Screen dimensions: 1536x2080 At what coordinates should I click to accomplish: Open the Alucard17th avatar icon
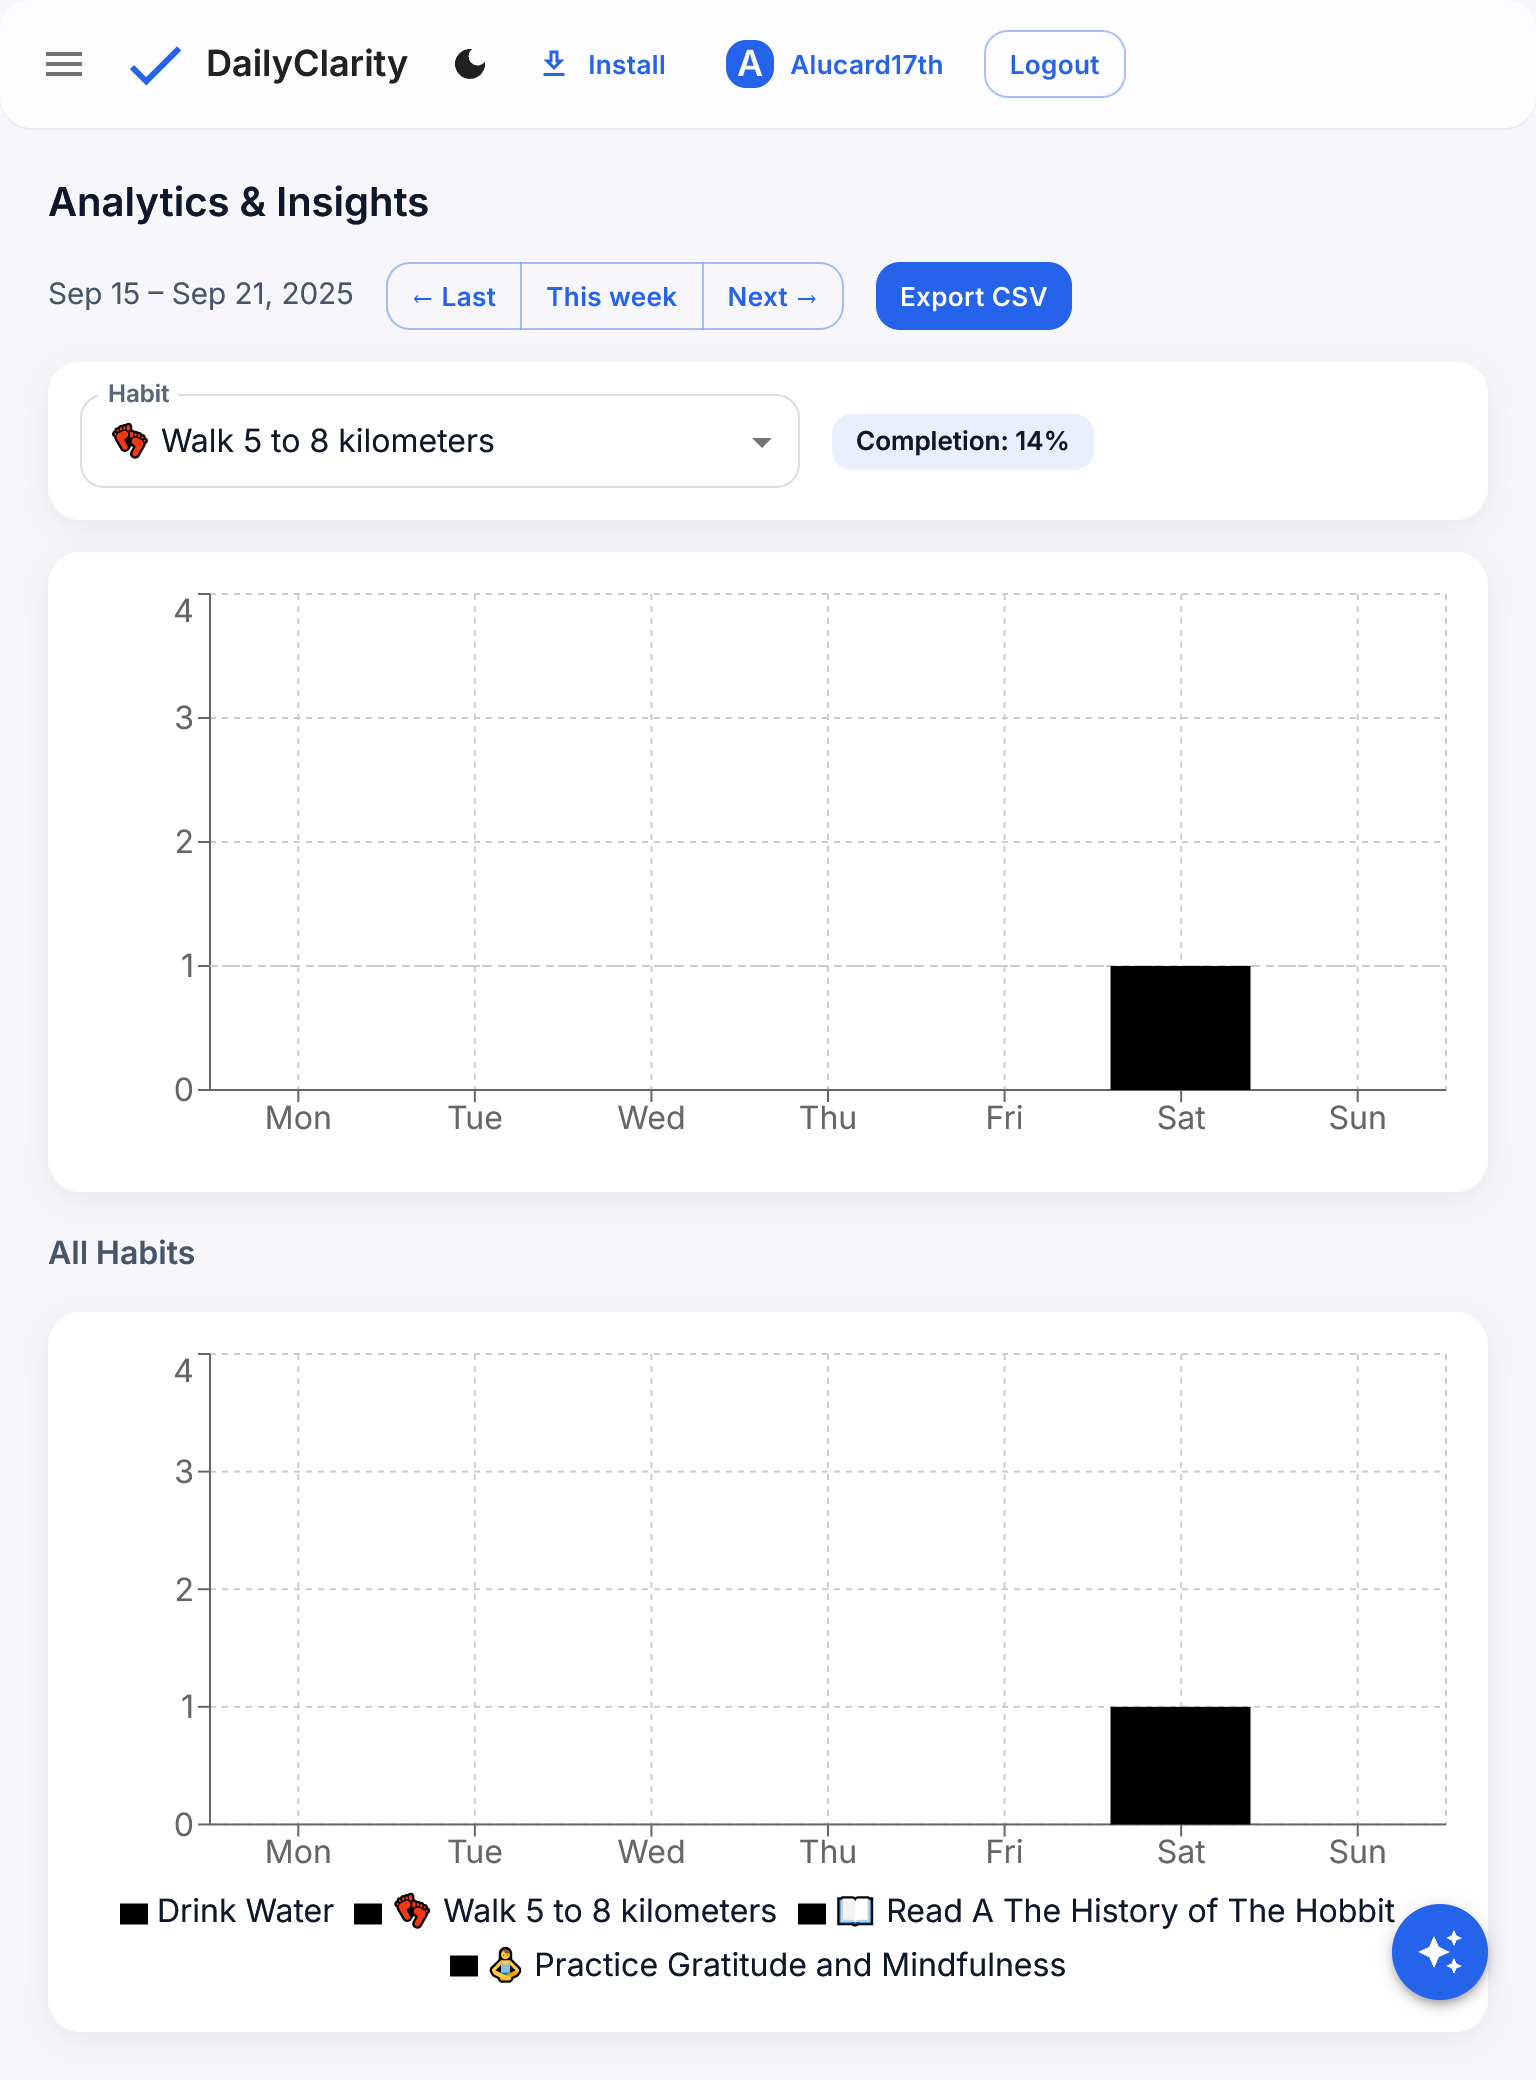[x=749, y=65]
